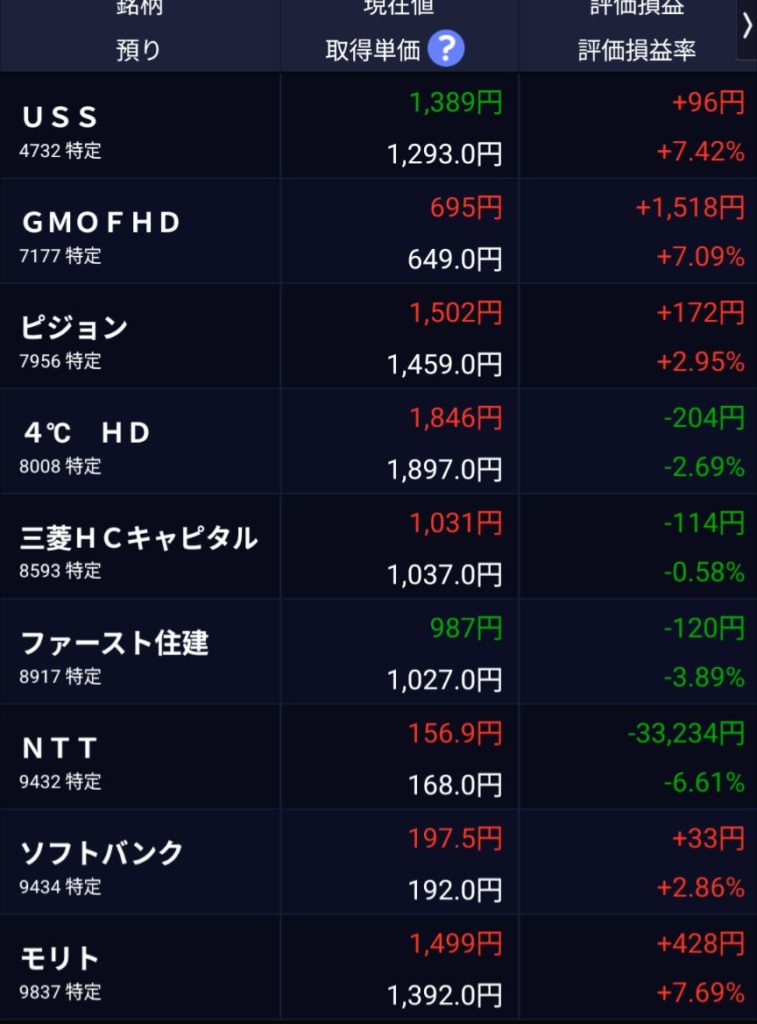This screenshot has width=757, height=1024.
Task: Tap the 三菱HCキャピタル row
Action: pos(139,538)
